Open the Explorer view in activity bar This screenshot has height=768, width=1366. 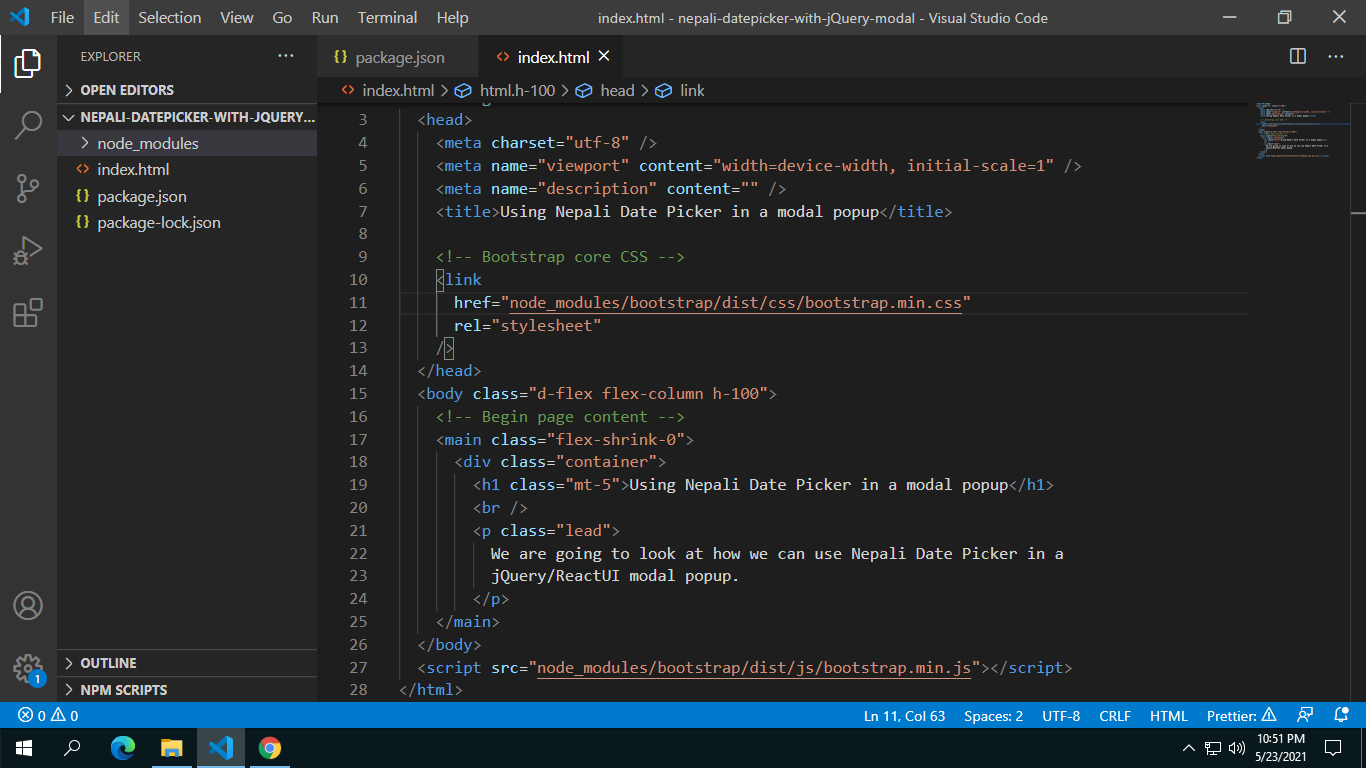pyautogui.click(x=28, y=64)
